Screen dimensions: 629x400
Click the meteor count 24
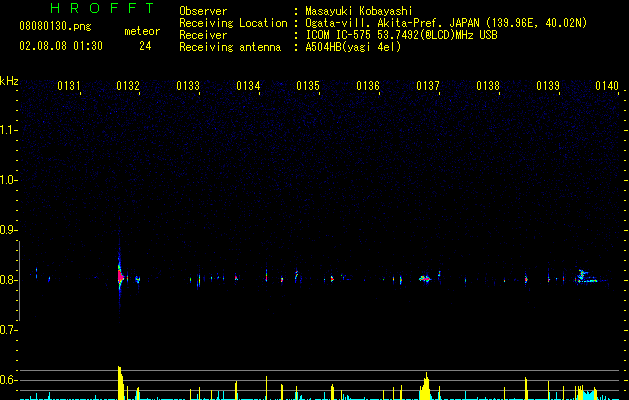pyautogui.click(x=145, y=46)
